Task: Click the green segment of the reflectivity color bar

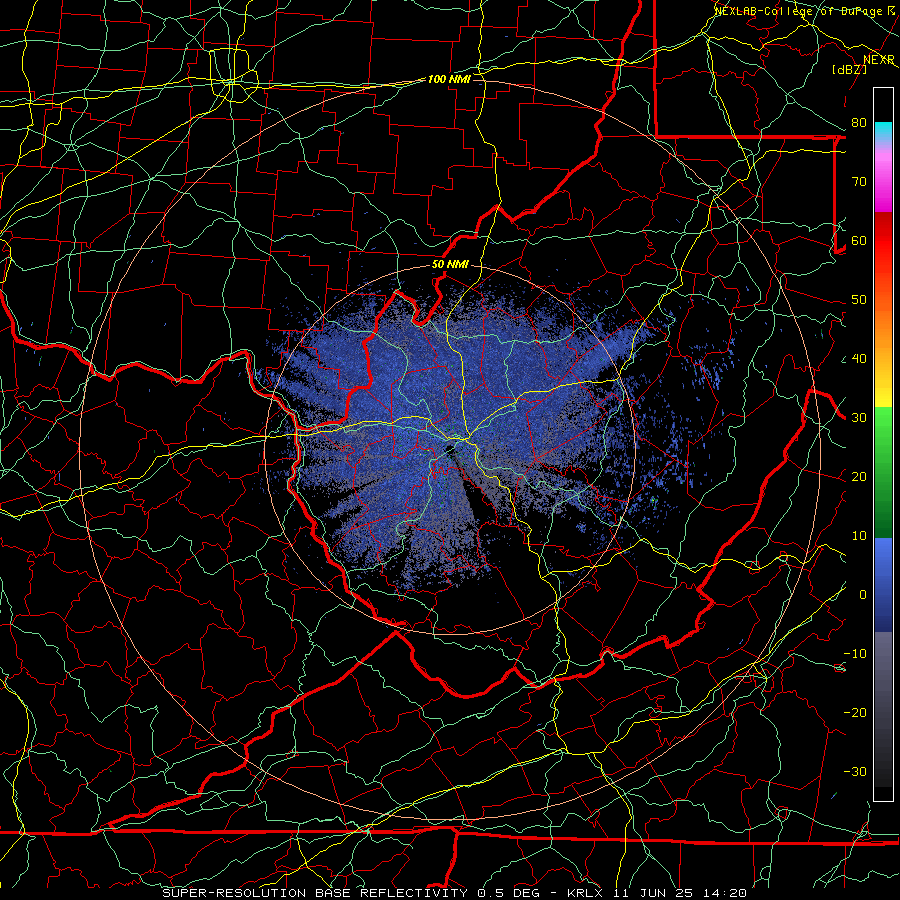Action: [883, 471]
